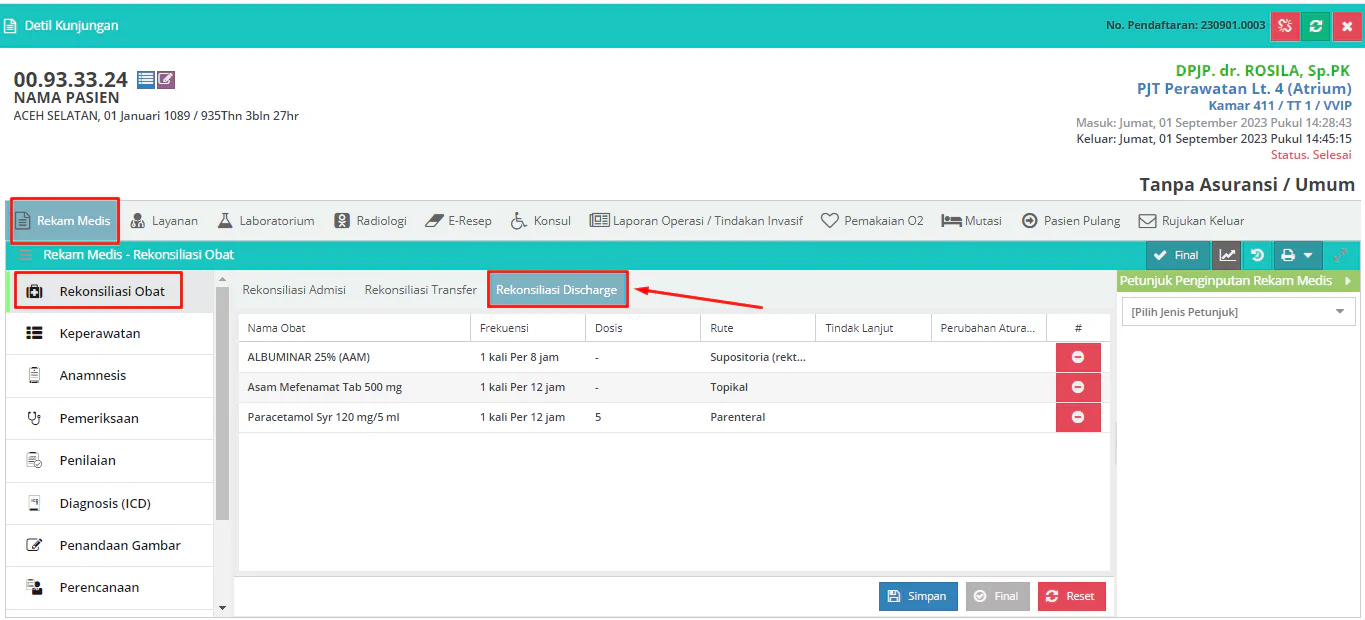This screenshot has width=1365, height=620.
Task: Close the Detil Kunjungan window
Action: 1347,26
